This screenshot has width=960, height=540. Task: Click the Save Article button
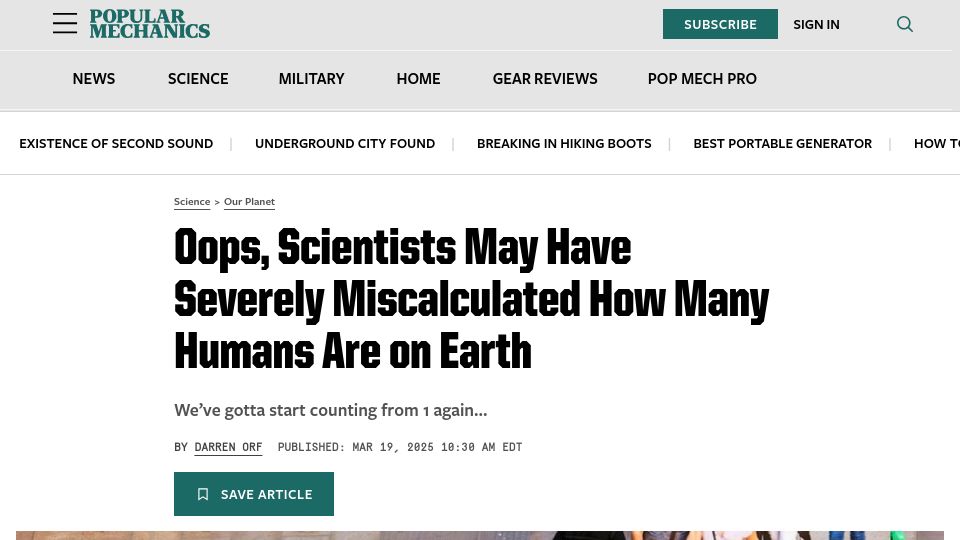coord(253,493)
